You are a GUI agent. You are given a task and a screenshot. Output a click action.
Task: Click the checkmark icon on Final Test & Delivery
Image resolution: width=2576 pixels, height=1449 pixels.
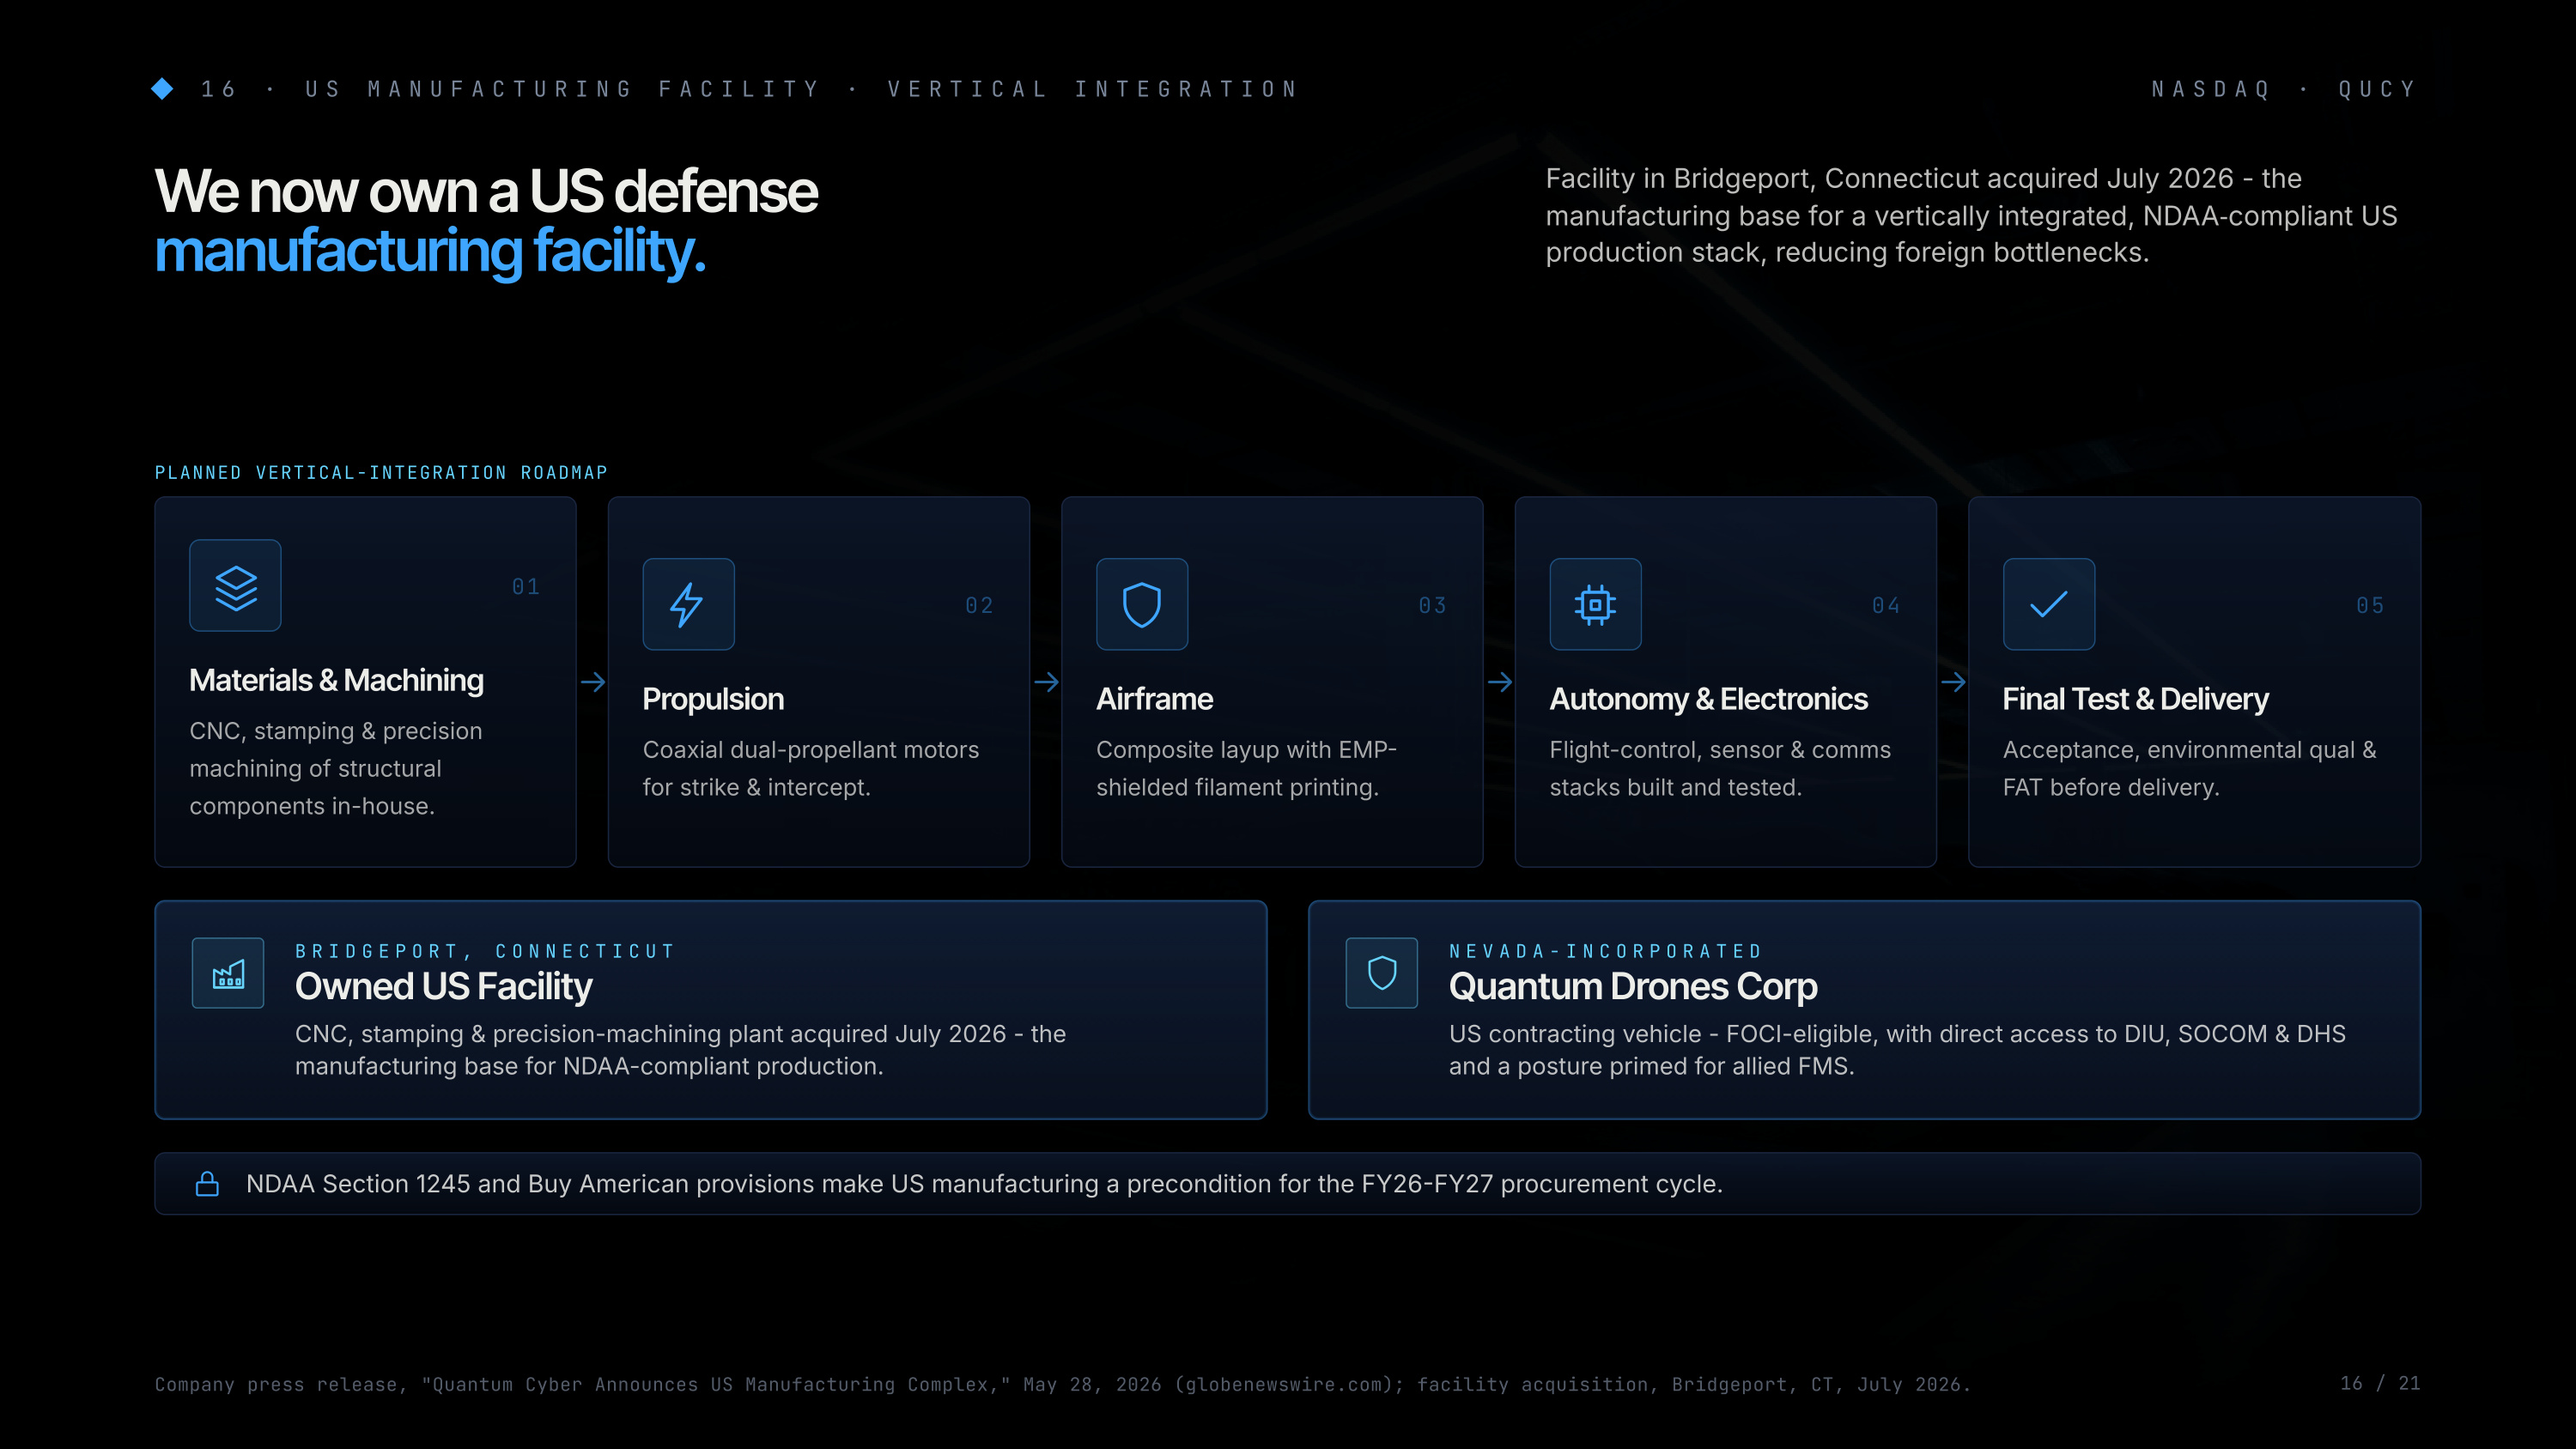click(2049, 605)
